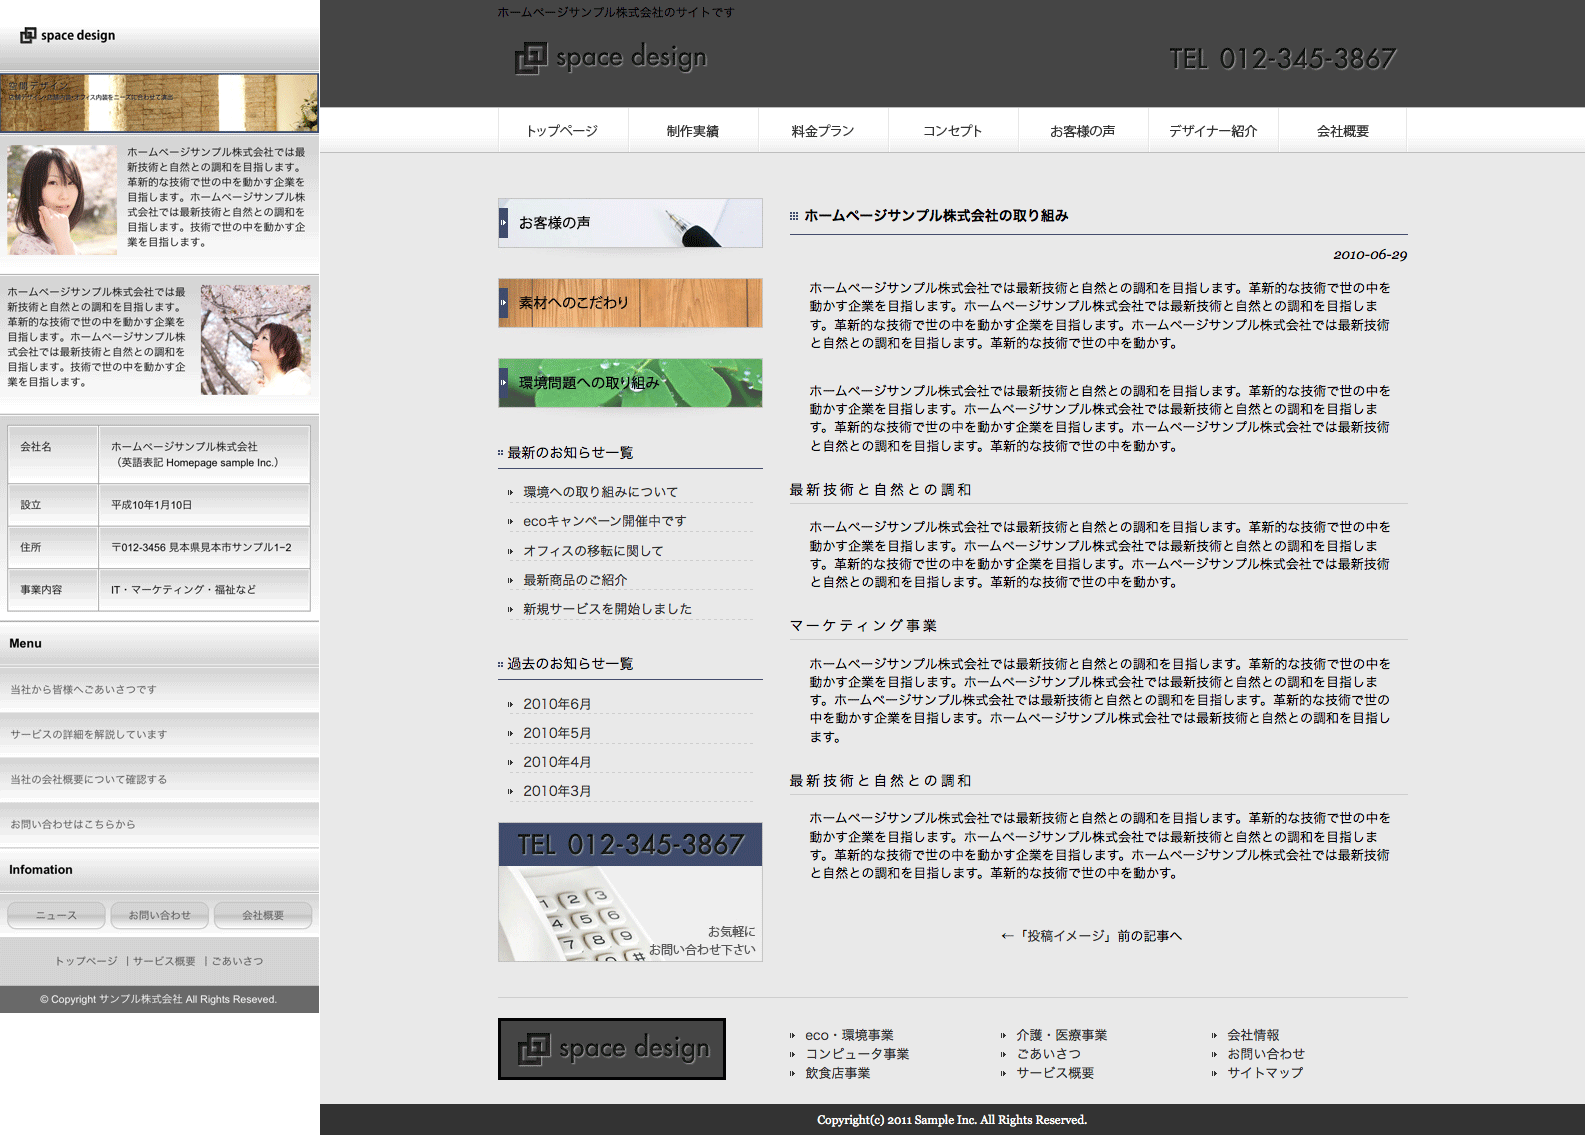Screen dimensions: 1585x1135
Task: Go to the previous article 投稿イメージ link
Action: tap(1091, 936)
